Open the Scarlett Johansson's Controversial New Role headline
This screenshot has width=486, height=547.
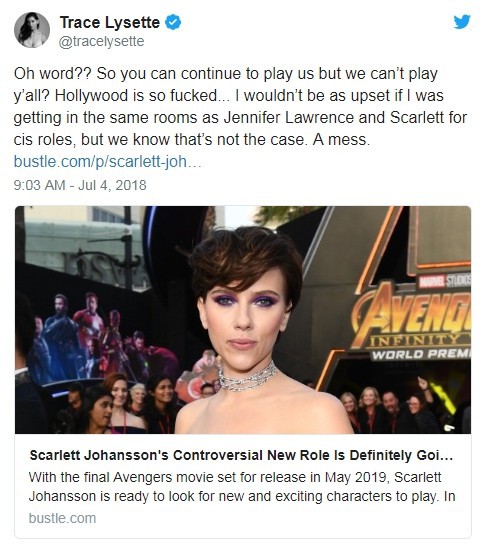(241, 455)
